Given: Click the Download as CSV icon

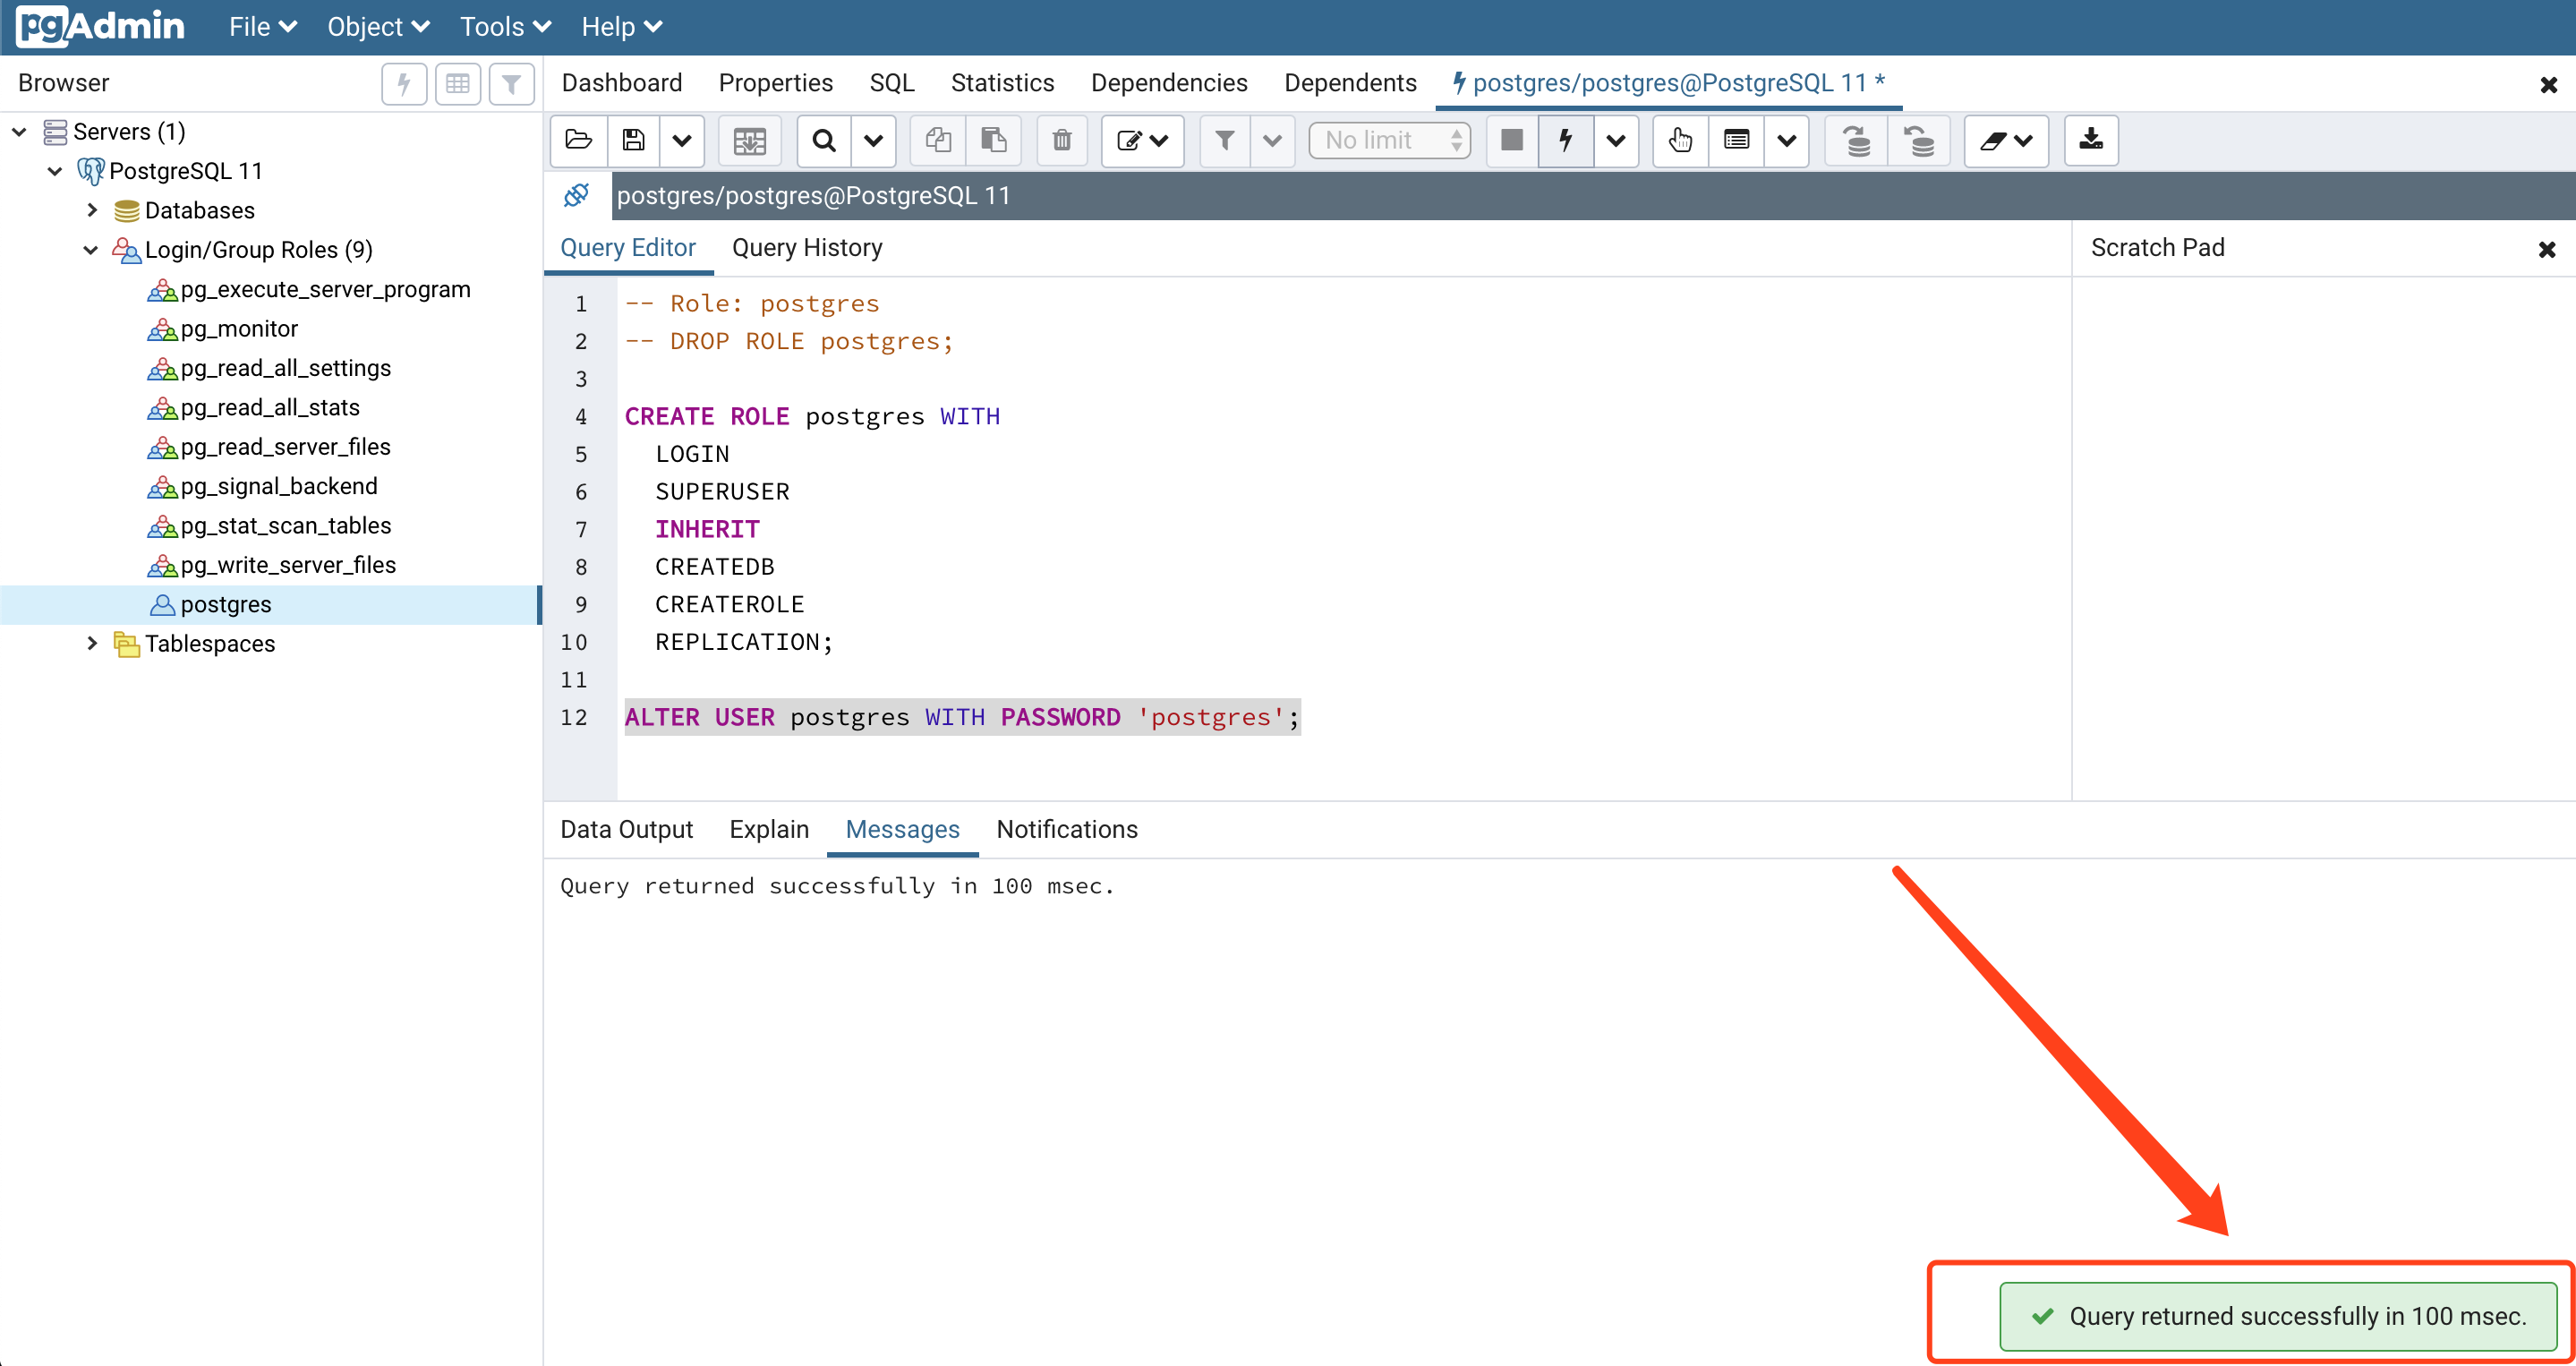Looking at the screenshot, I should point(2091,140).
